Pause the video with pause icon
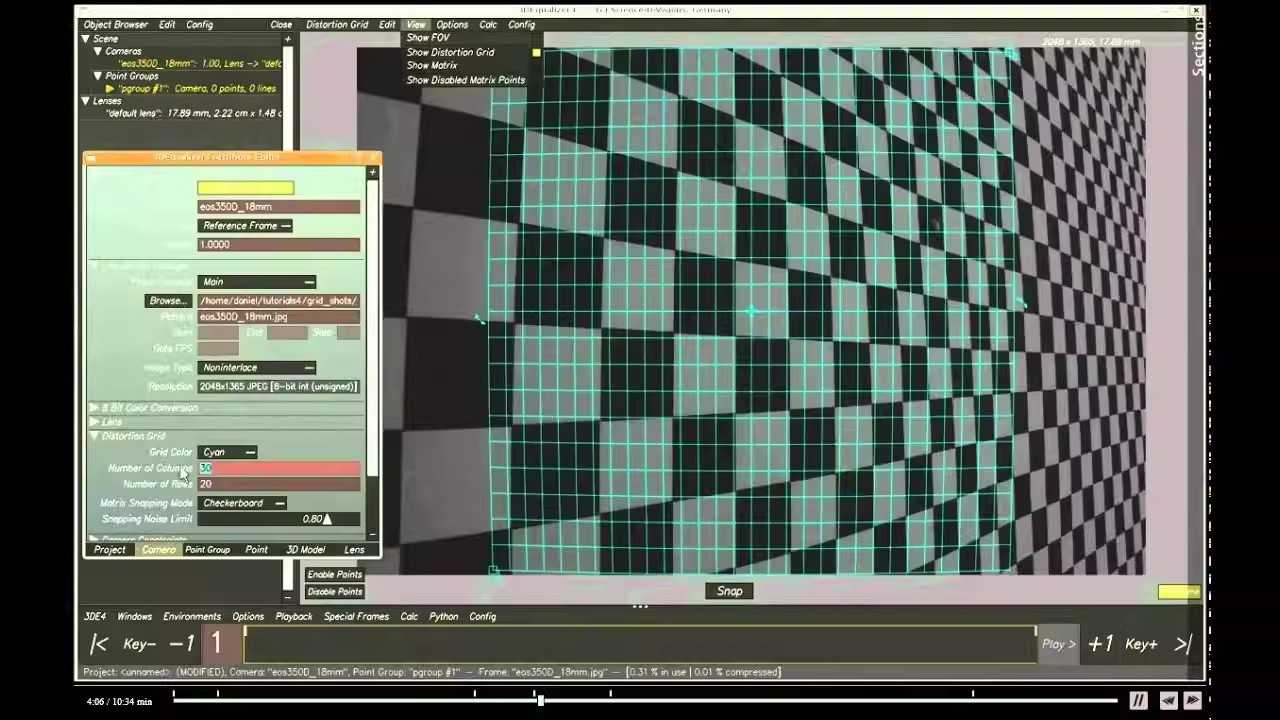Screen dimensions: 1280x720 [1138, 701]
